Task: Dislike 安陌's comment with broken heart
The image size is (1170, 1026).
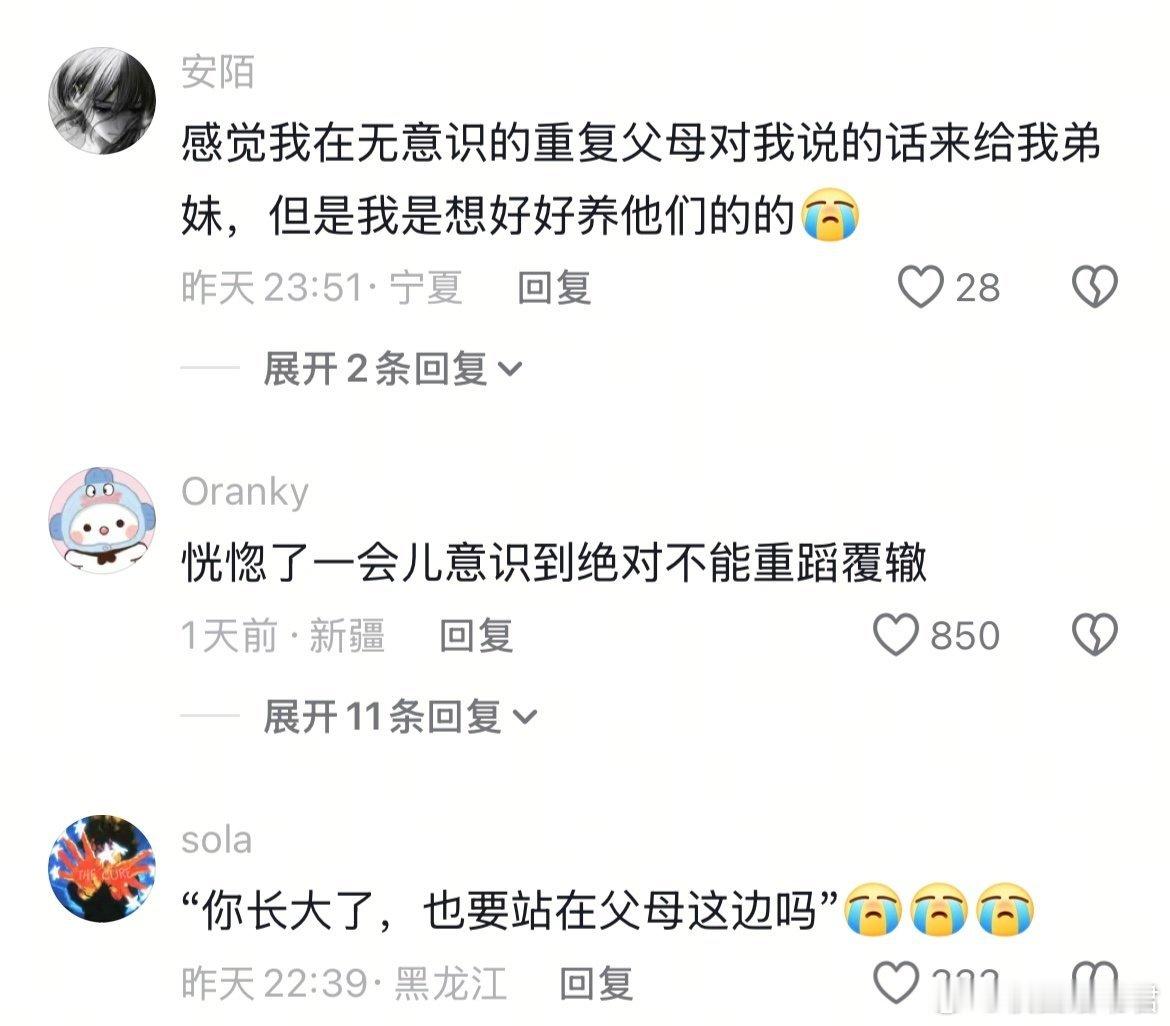Action: [1095, 287]
